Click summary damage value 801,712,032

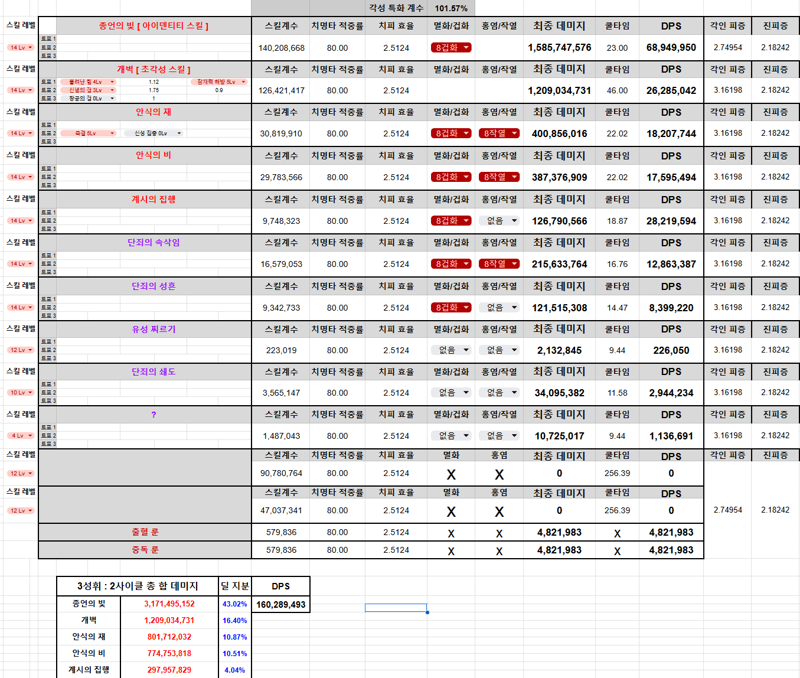tap(169, 637)
